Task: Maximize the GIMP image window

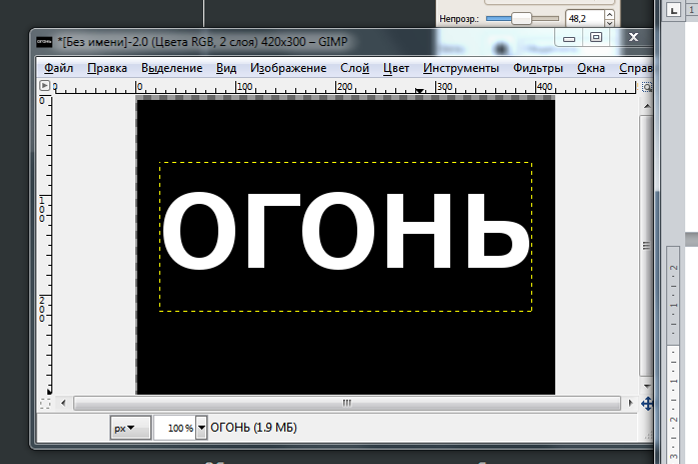Action: click(x=596, y=37)
